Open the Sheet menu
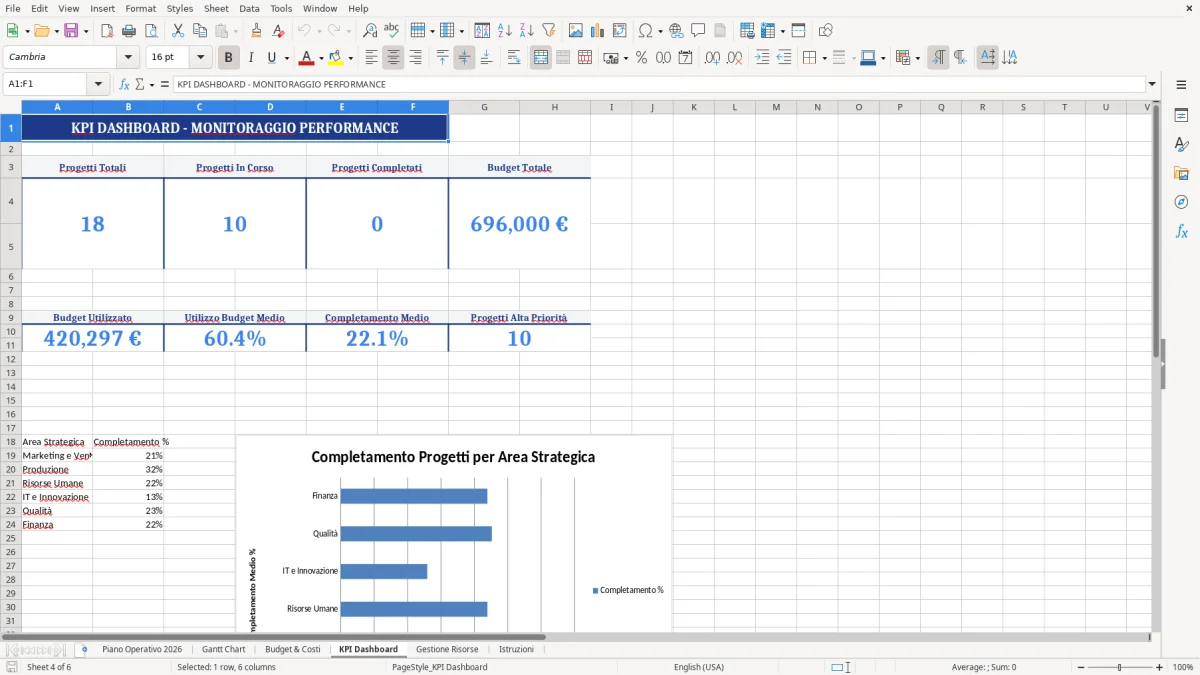Image resolution: width=1200 pixels, height=675 pixels. click(216, 8)
